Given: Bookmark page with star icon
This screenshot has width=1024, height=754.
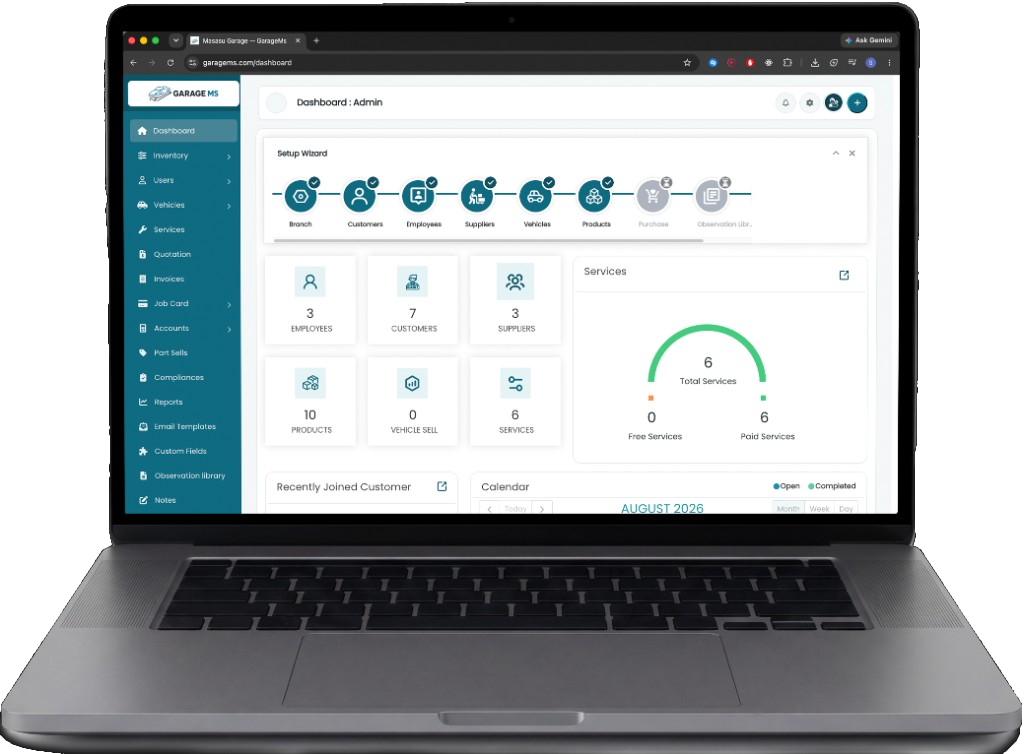Looking at the screenshot, I should pyautogui.click(x=687, y=63).
